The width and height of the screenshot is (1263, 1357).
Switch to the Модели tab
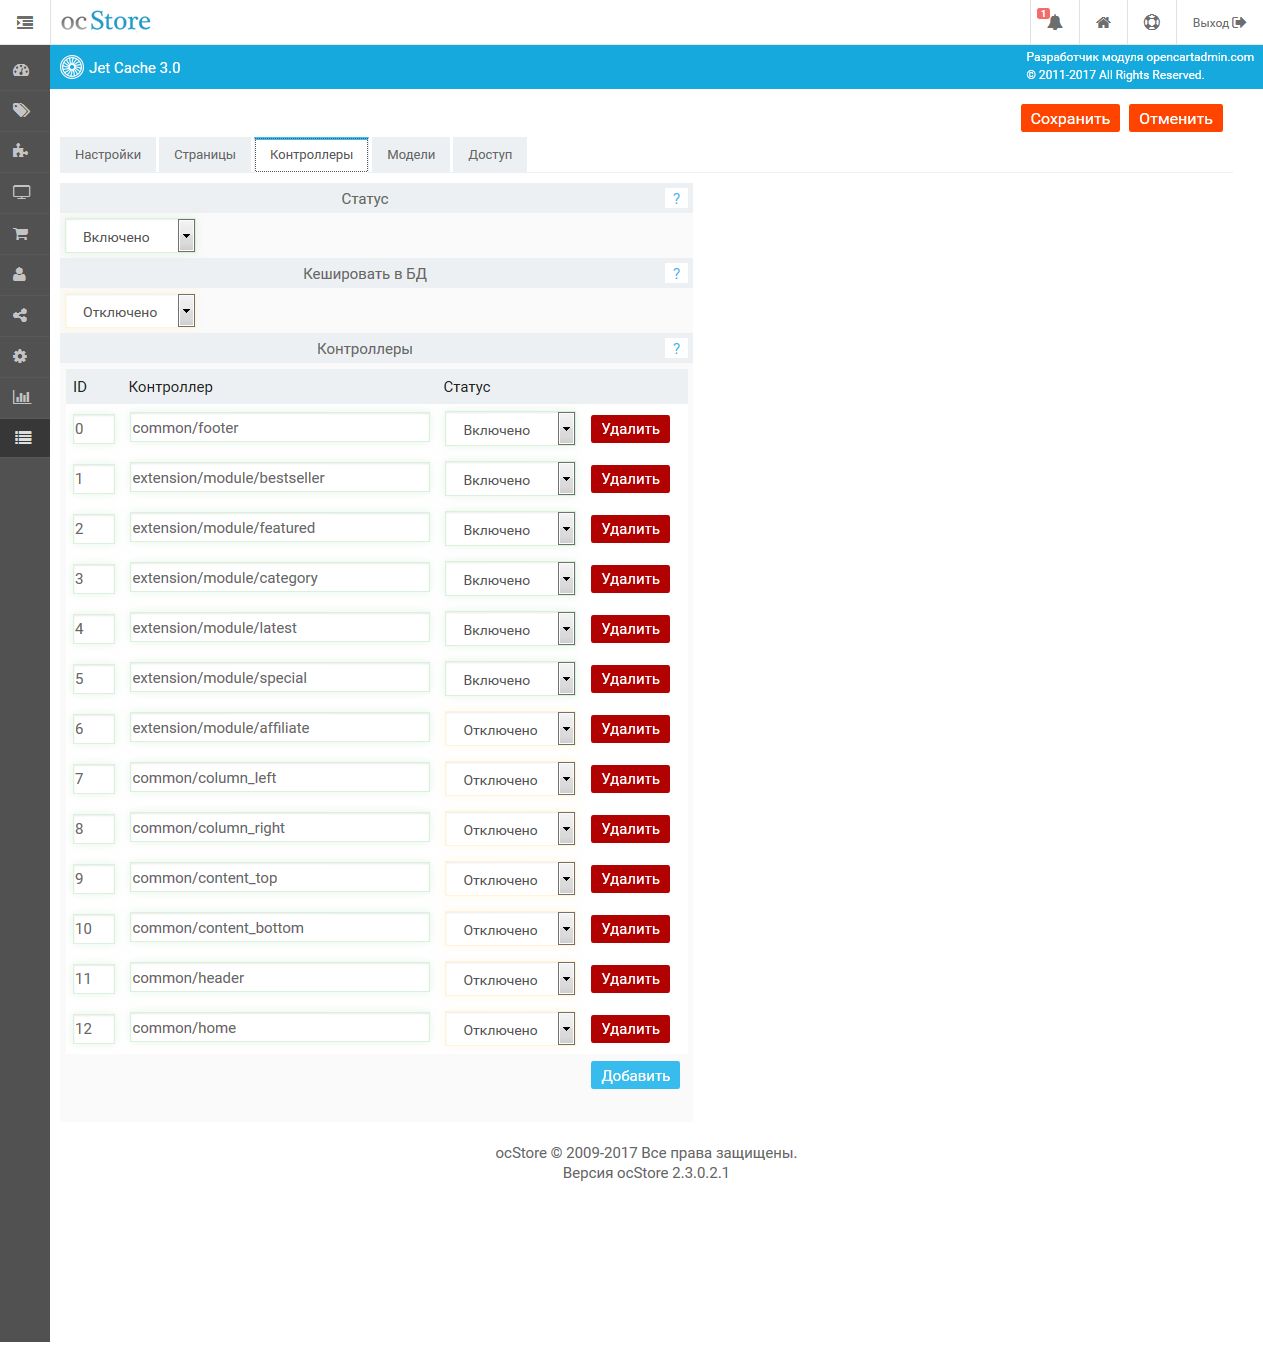coord(411,155)
